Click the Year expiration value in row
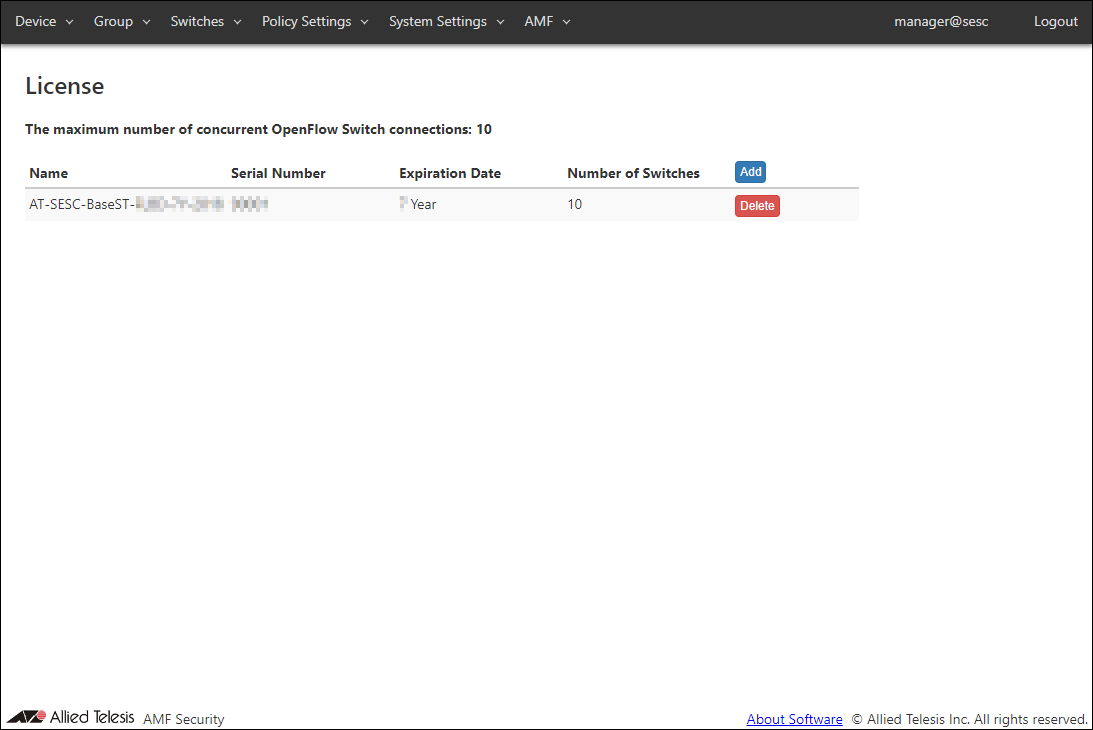1093x730 pixels. point(422,204)
